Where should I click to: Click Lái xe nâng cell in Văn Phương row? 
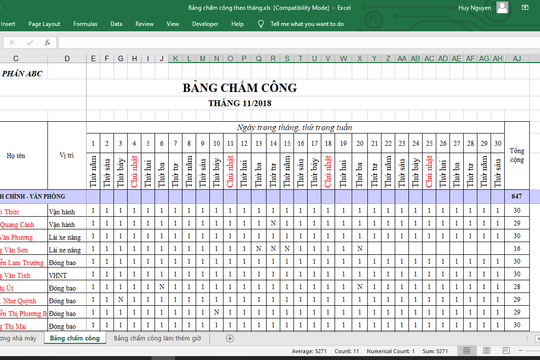pyautogui.click(x=67, y=237)
